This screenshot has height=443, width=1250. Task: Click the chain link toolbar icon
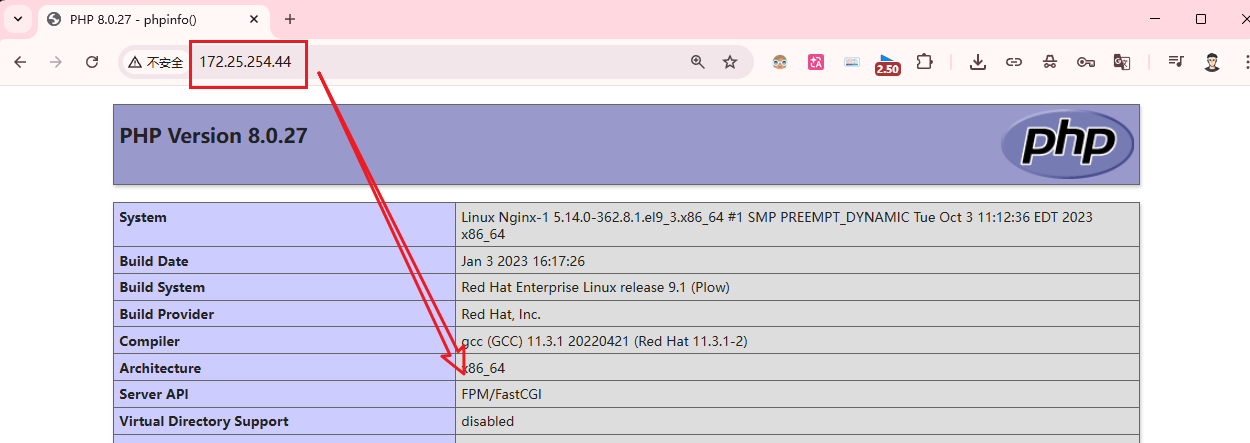(1014, 62)
